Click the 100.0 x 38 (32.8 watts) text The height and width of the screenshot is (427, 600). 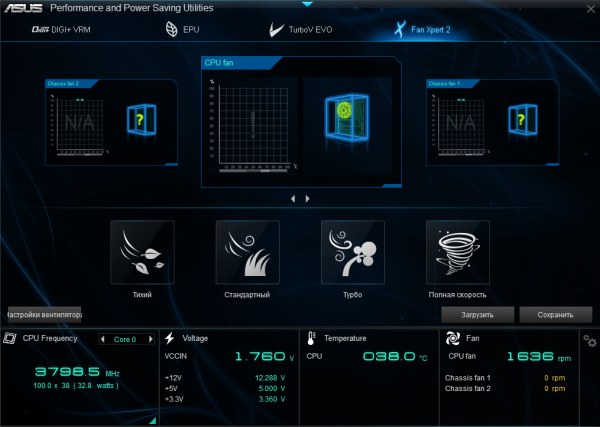point(76,386)
